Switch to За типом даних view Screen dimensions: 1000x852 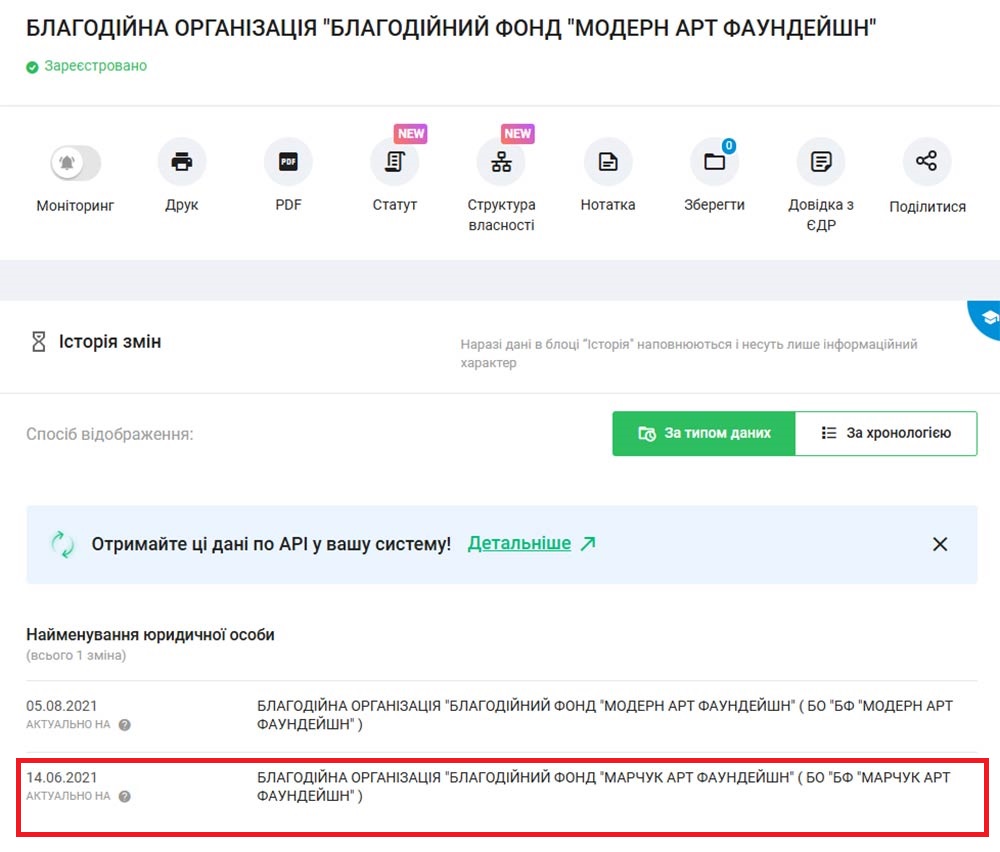[x=704, y=434]
